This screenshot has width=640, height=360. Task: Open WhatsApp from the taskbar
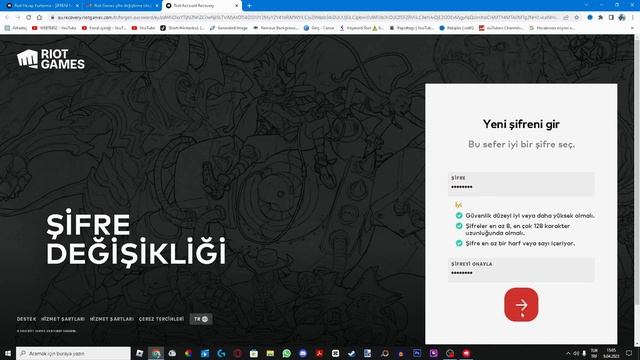pos(287,353)
